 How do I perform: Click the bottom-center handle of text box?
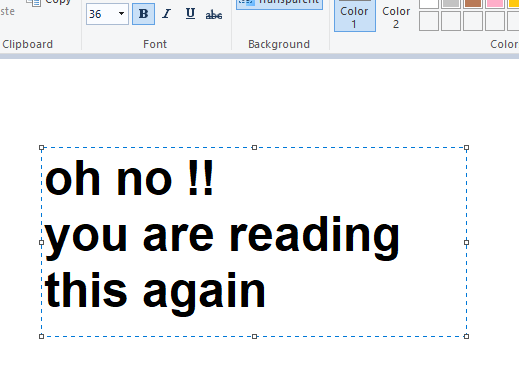(x=254, y=336)
